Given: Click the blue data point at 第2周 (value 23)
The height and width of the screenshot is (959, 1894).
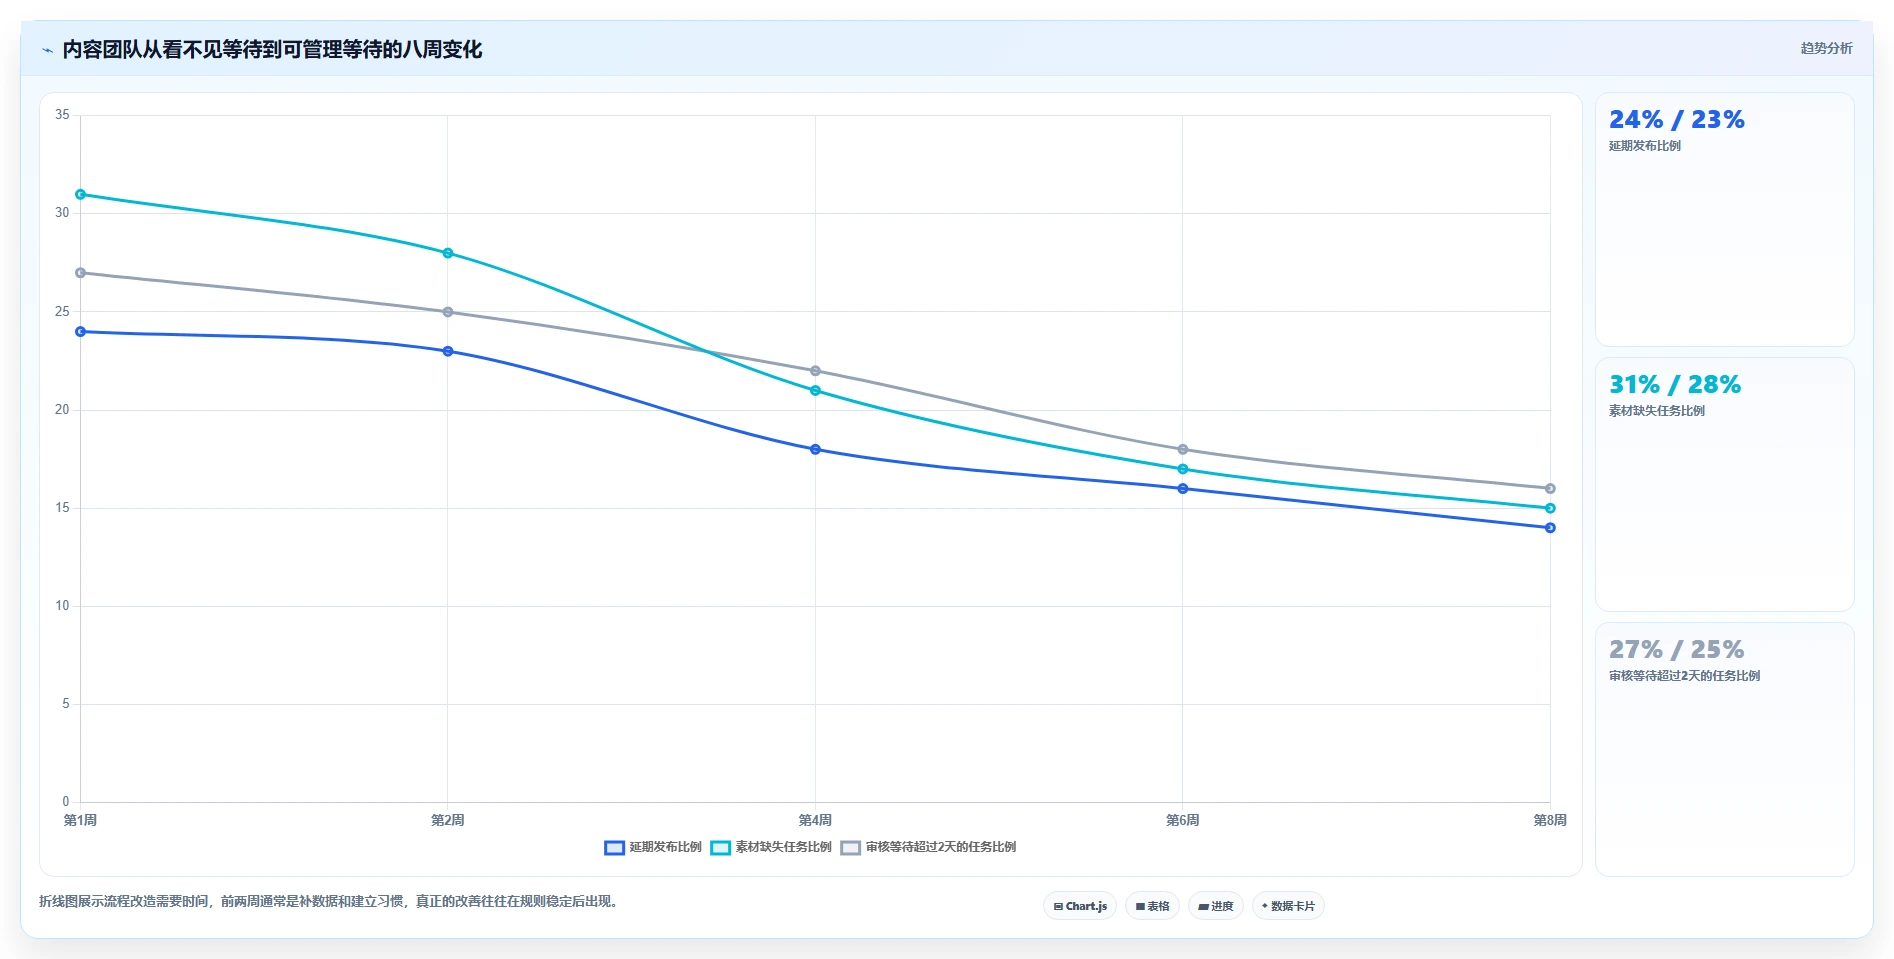Looking at the screenshot, I should pos(448,351).
